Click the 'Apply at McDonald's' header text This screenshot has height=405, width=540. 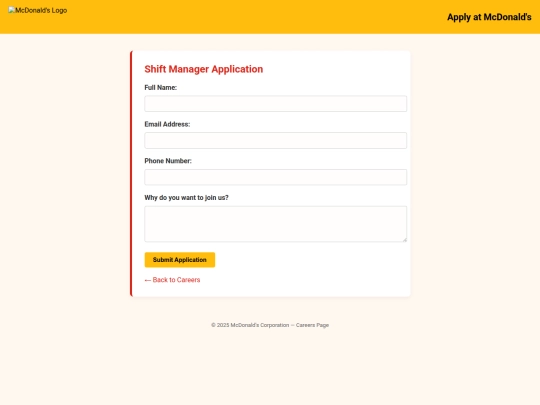tap(489, 17)
